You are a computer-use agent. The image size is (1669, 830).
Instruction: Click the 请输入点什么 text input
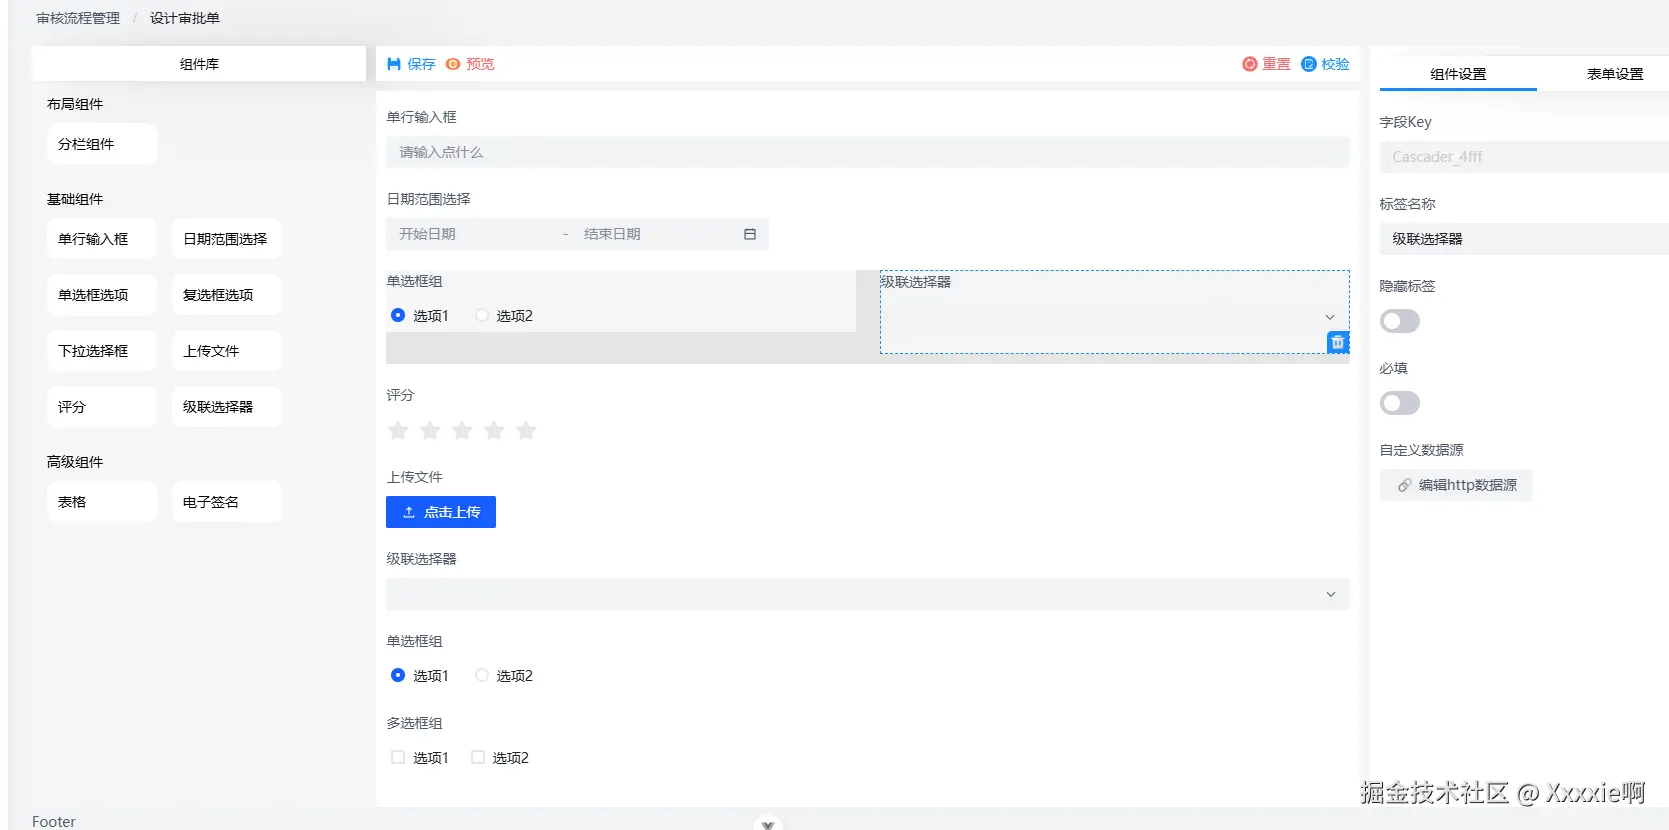click(868, 152)
